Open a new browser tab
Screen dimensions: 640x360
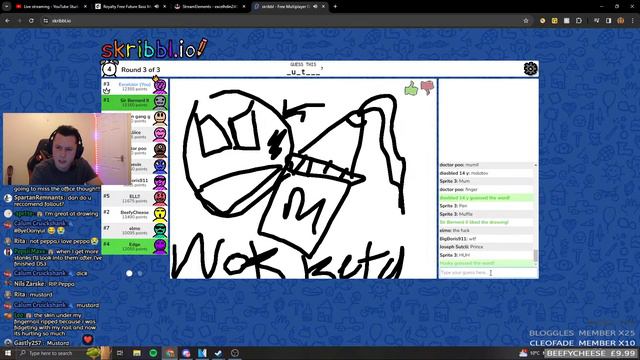click(335, 7)
